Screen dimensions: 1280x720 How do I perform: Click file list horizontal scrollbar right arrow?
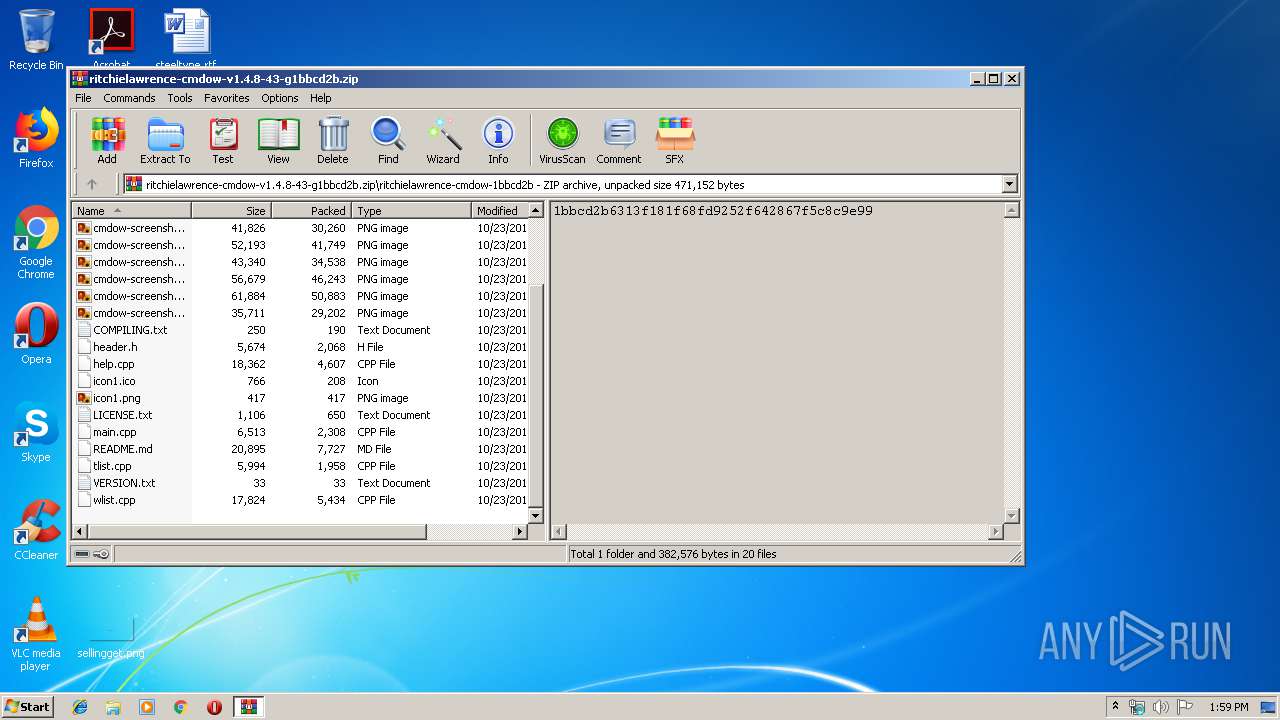(x=519, y=532)
